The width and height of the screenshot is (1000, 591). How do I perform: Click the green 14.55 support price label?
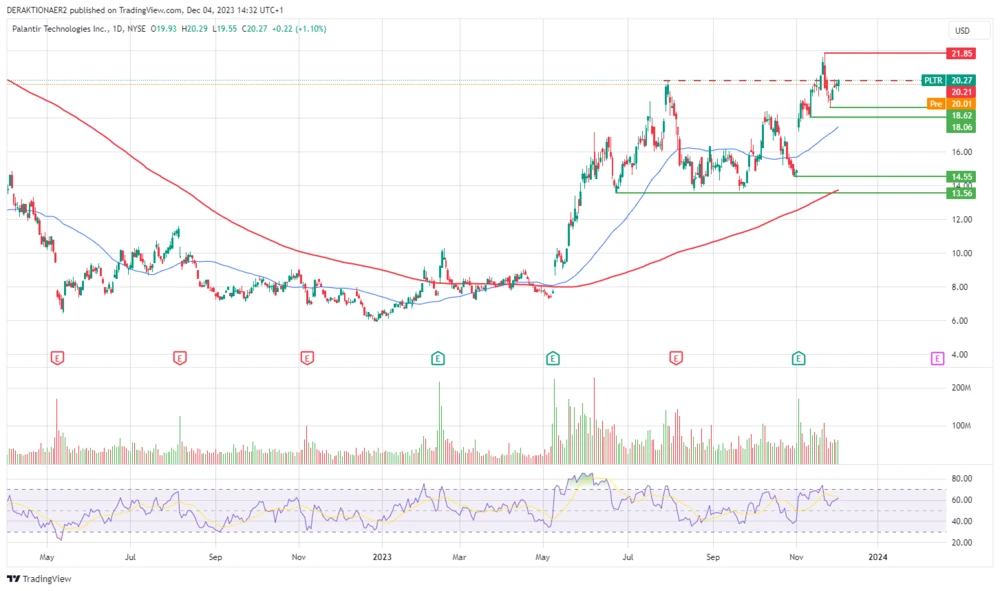pos(959,177)
